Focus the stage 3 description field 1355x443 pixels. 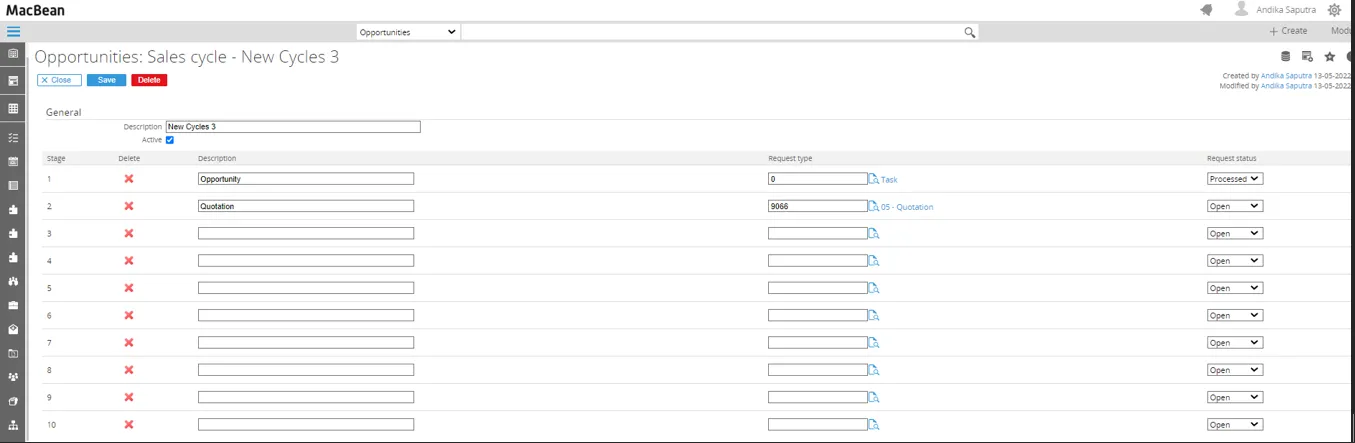click(x=305, y=233)
